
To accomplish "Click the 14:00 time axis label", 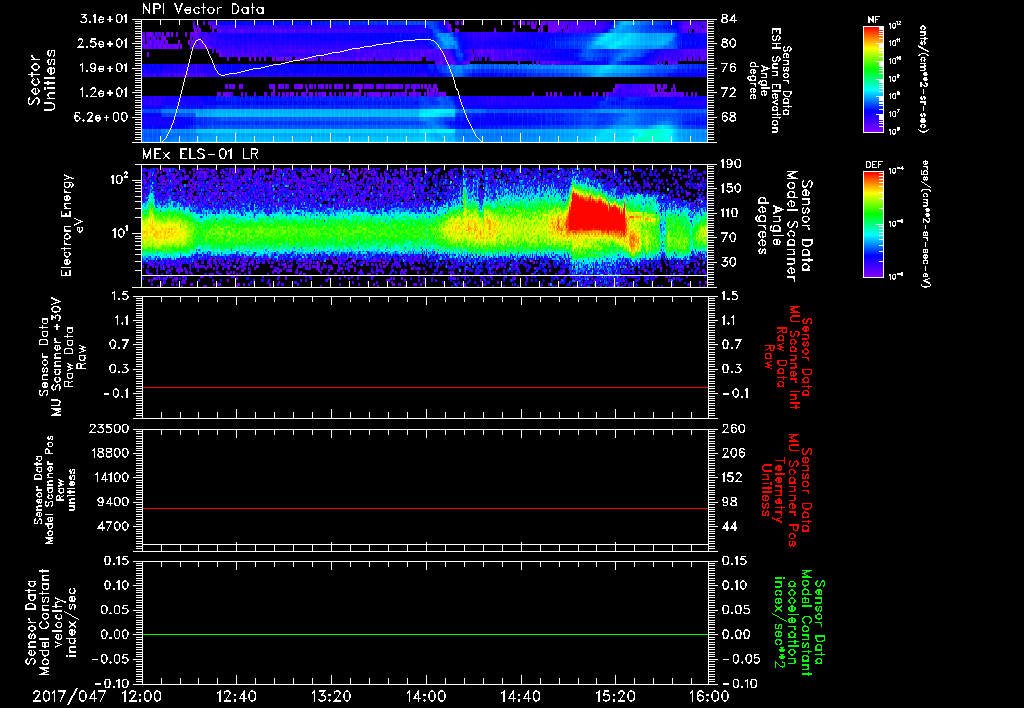I will (x=426, y=697).
